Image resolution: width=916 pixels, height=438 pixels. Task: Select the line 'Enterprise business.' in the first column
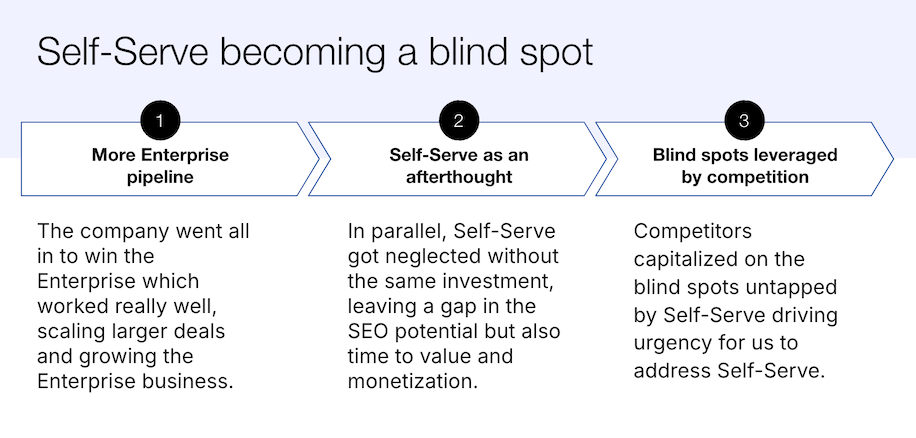[135, 381]
